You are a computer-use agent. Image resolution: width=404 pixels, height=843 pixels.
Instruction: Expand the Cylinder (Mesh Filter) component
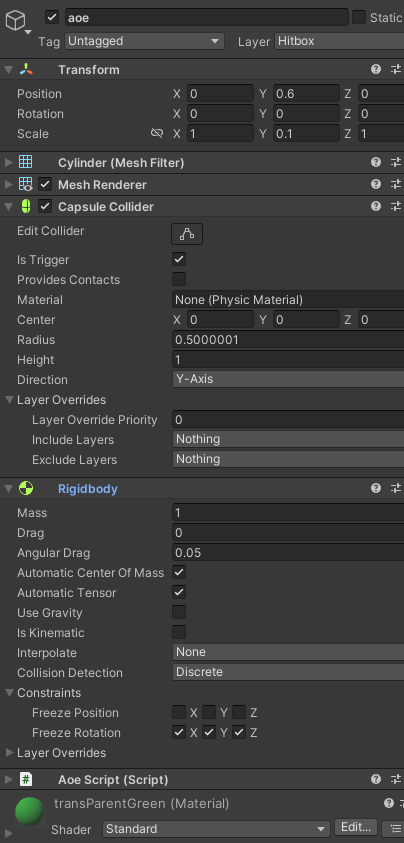point(8,162)
